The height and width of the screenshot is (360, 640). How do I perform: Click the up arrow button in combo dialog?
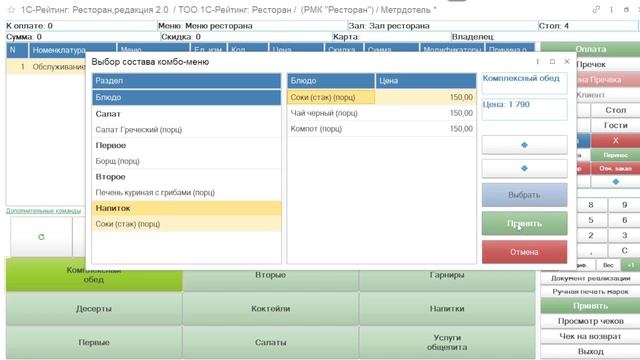point(524,145)
